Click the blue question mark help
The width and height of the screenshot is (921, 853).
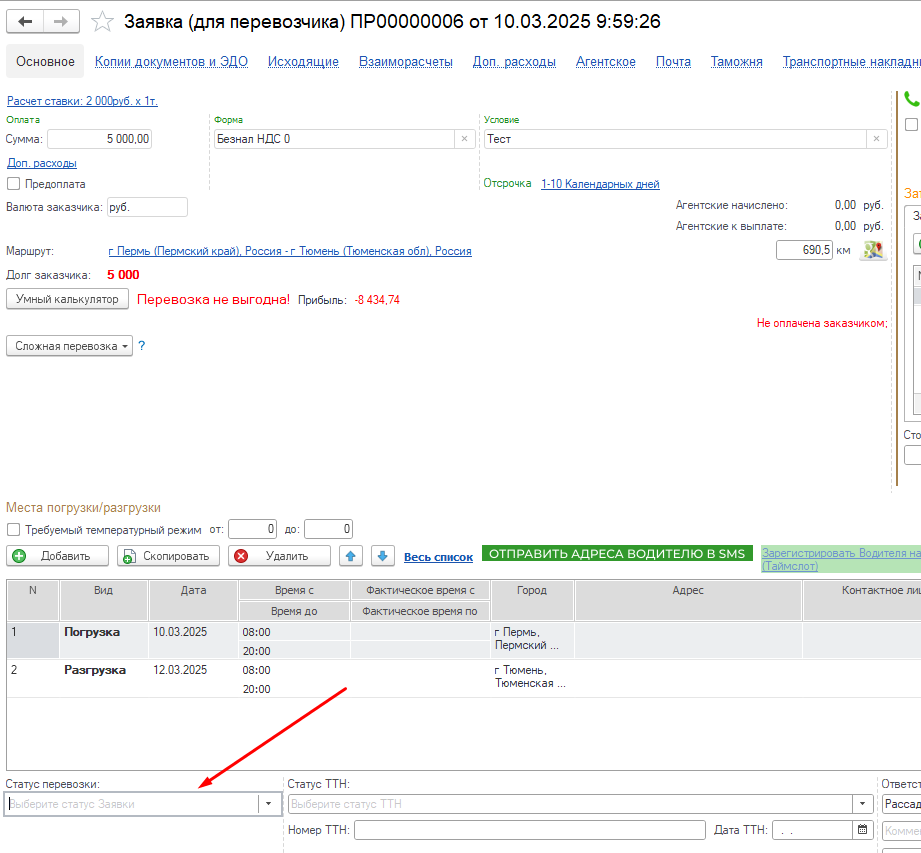pos(142,346)
